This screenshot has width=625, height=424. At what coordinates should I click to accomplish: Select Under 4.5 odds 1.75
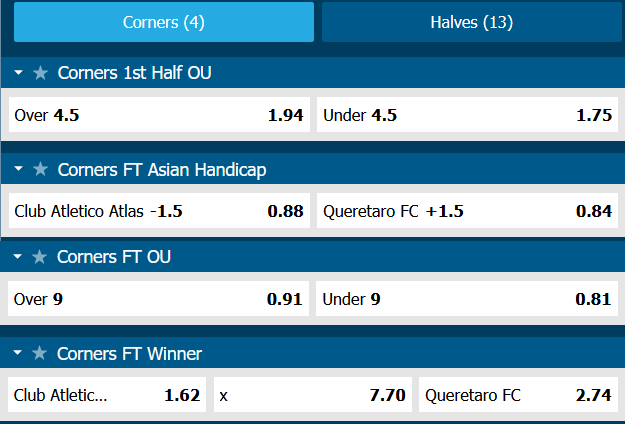pyautogui.click(x=467, y=115)
